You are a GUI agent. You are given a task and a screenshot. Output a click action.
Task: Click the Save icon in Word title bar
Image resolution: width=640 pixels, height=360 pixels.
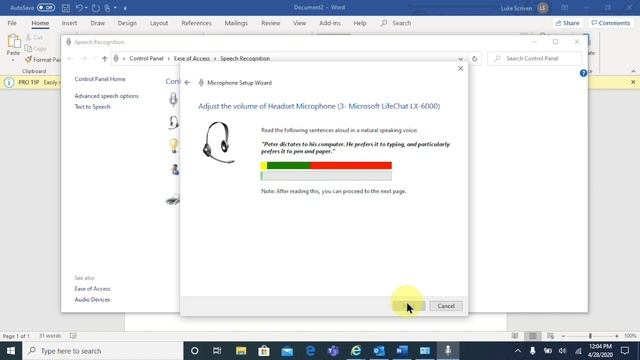click(x=66, y=8)
